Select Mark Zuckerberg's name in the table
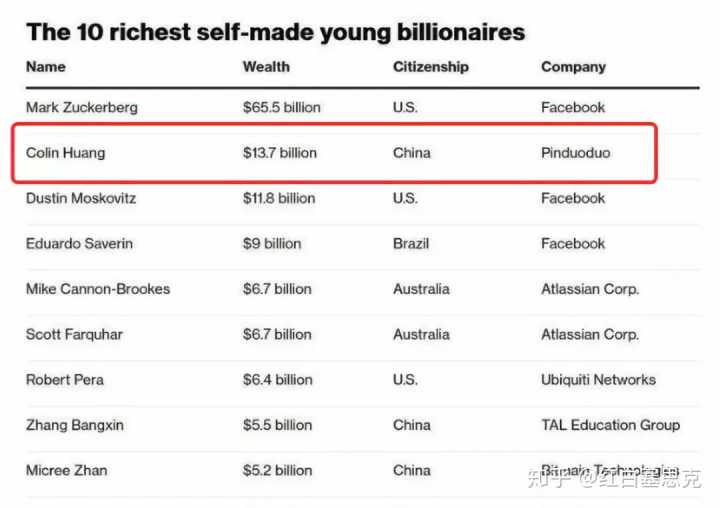This screenshot has height=508, width=720. (x=82, y=107)
